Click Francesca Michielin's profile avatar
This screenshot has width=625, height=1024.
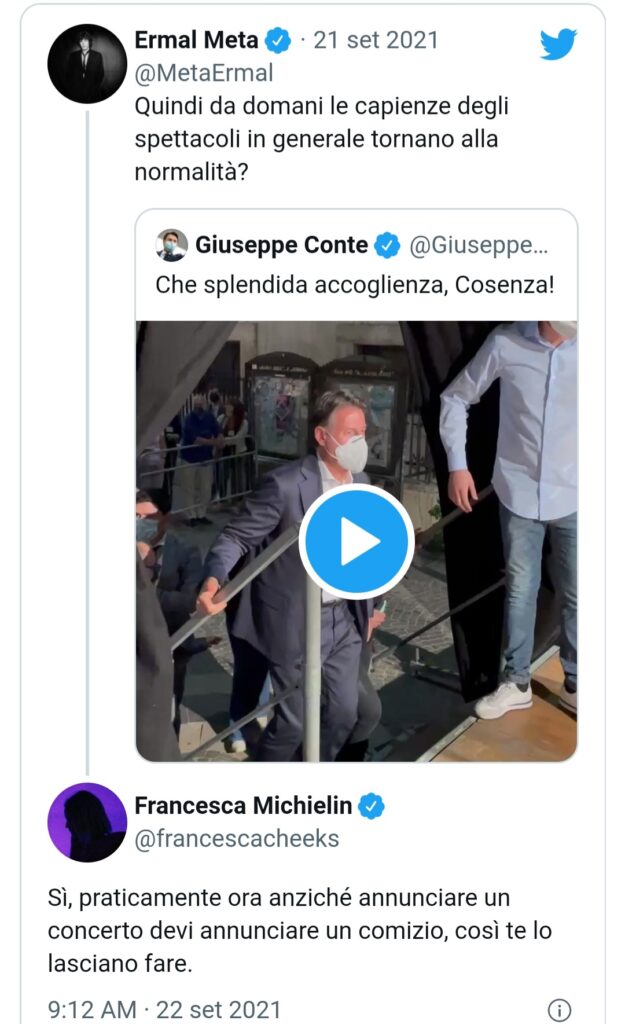[x=87, y=823]
